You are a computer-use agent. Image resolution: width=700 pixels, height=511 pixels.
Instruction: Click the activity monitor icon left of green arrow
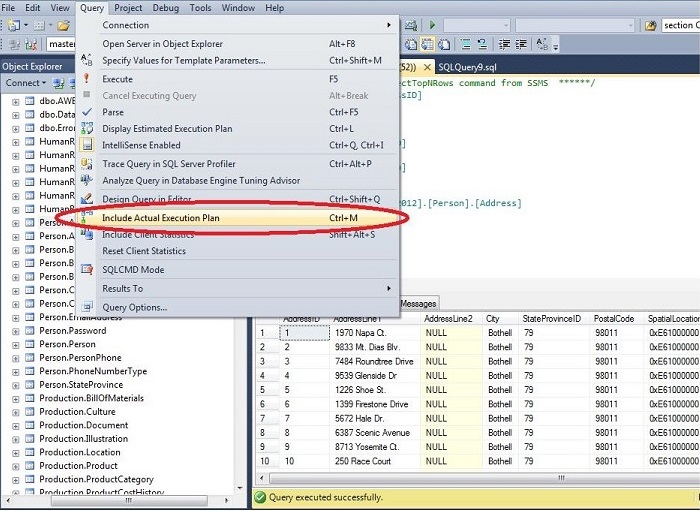[411, 25]
